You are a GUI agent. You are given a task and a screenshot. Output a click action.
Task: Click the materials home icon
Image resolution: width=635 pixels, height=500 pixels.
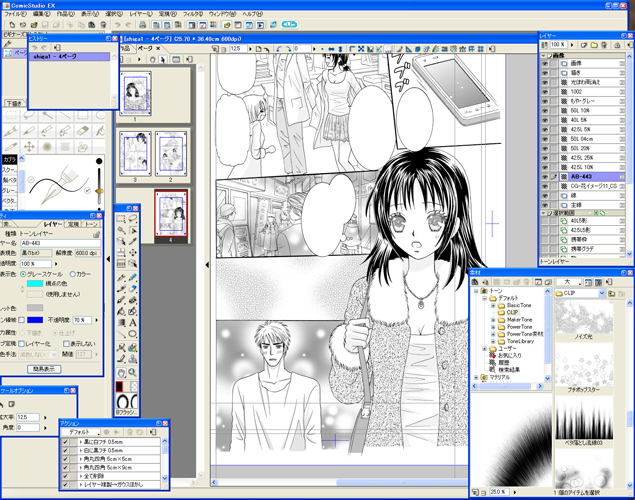(x=475, y=282)
